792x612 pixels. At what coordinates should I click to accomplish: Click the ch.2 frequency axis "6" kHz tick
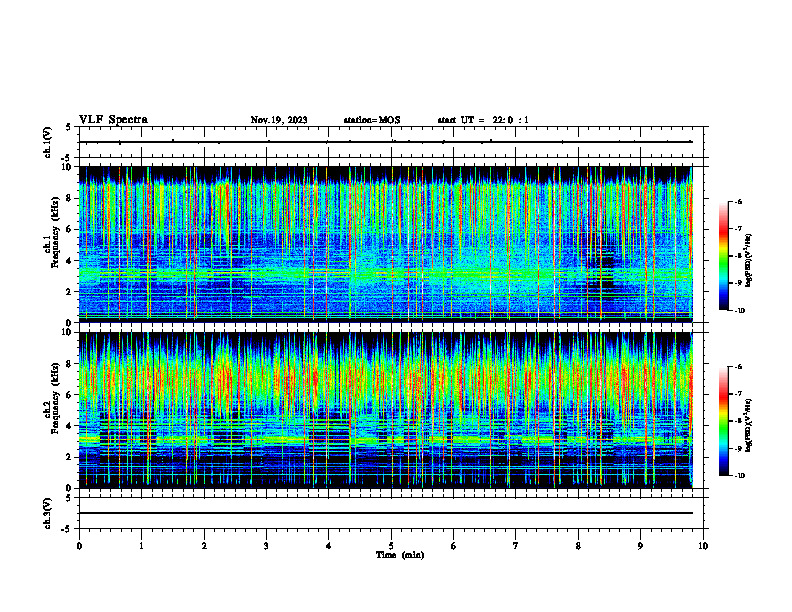[x=70, y=395]
